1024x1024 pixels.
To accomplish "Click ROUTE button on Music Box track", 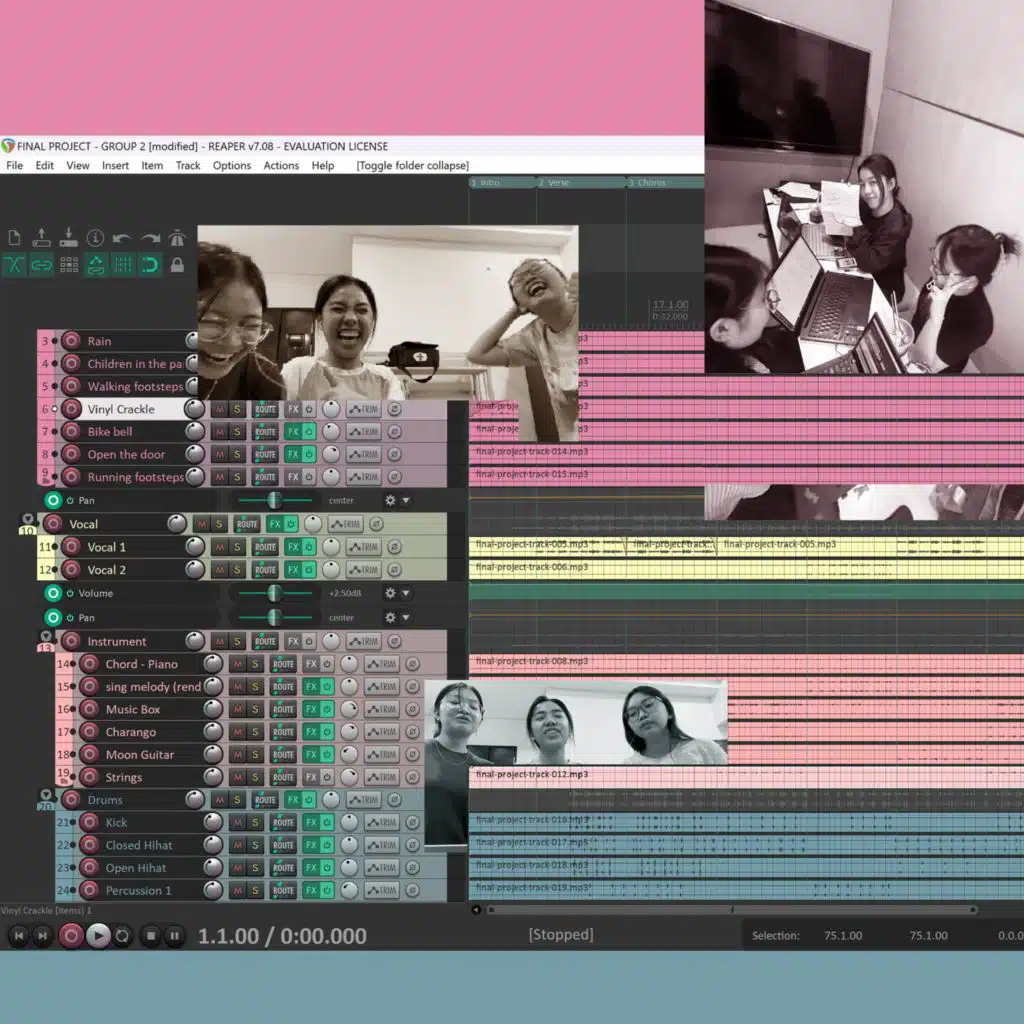I will point(283,710).
